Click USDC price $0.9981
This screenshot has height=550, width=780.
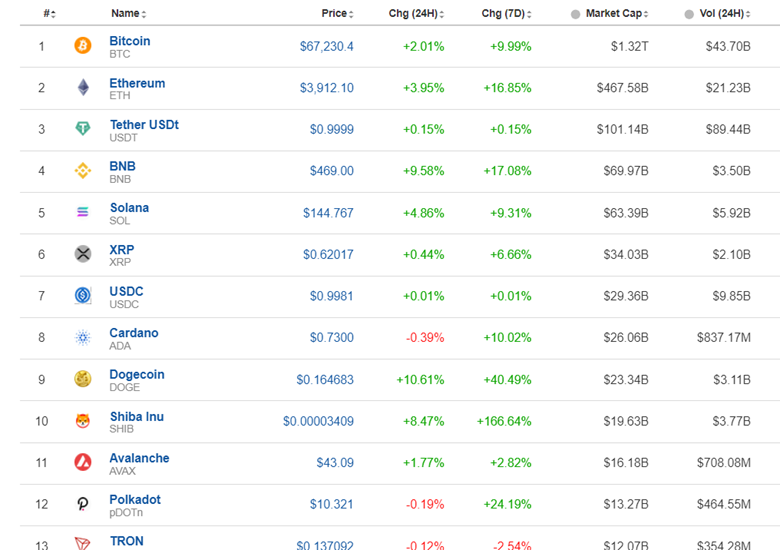(332, 296)
